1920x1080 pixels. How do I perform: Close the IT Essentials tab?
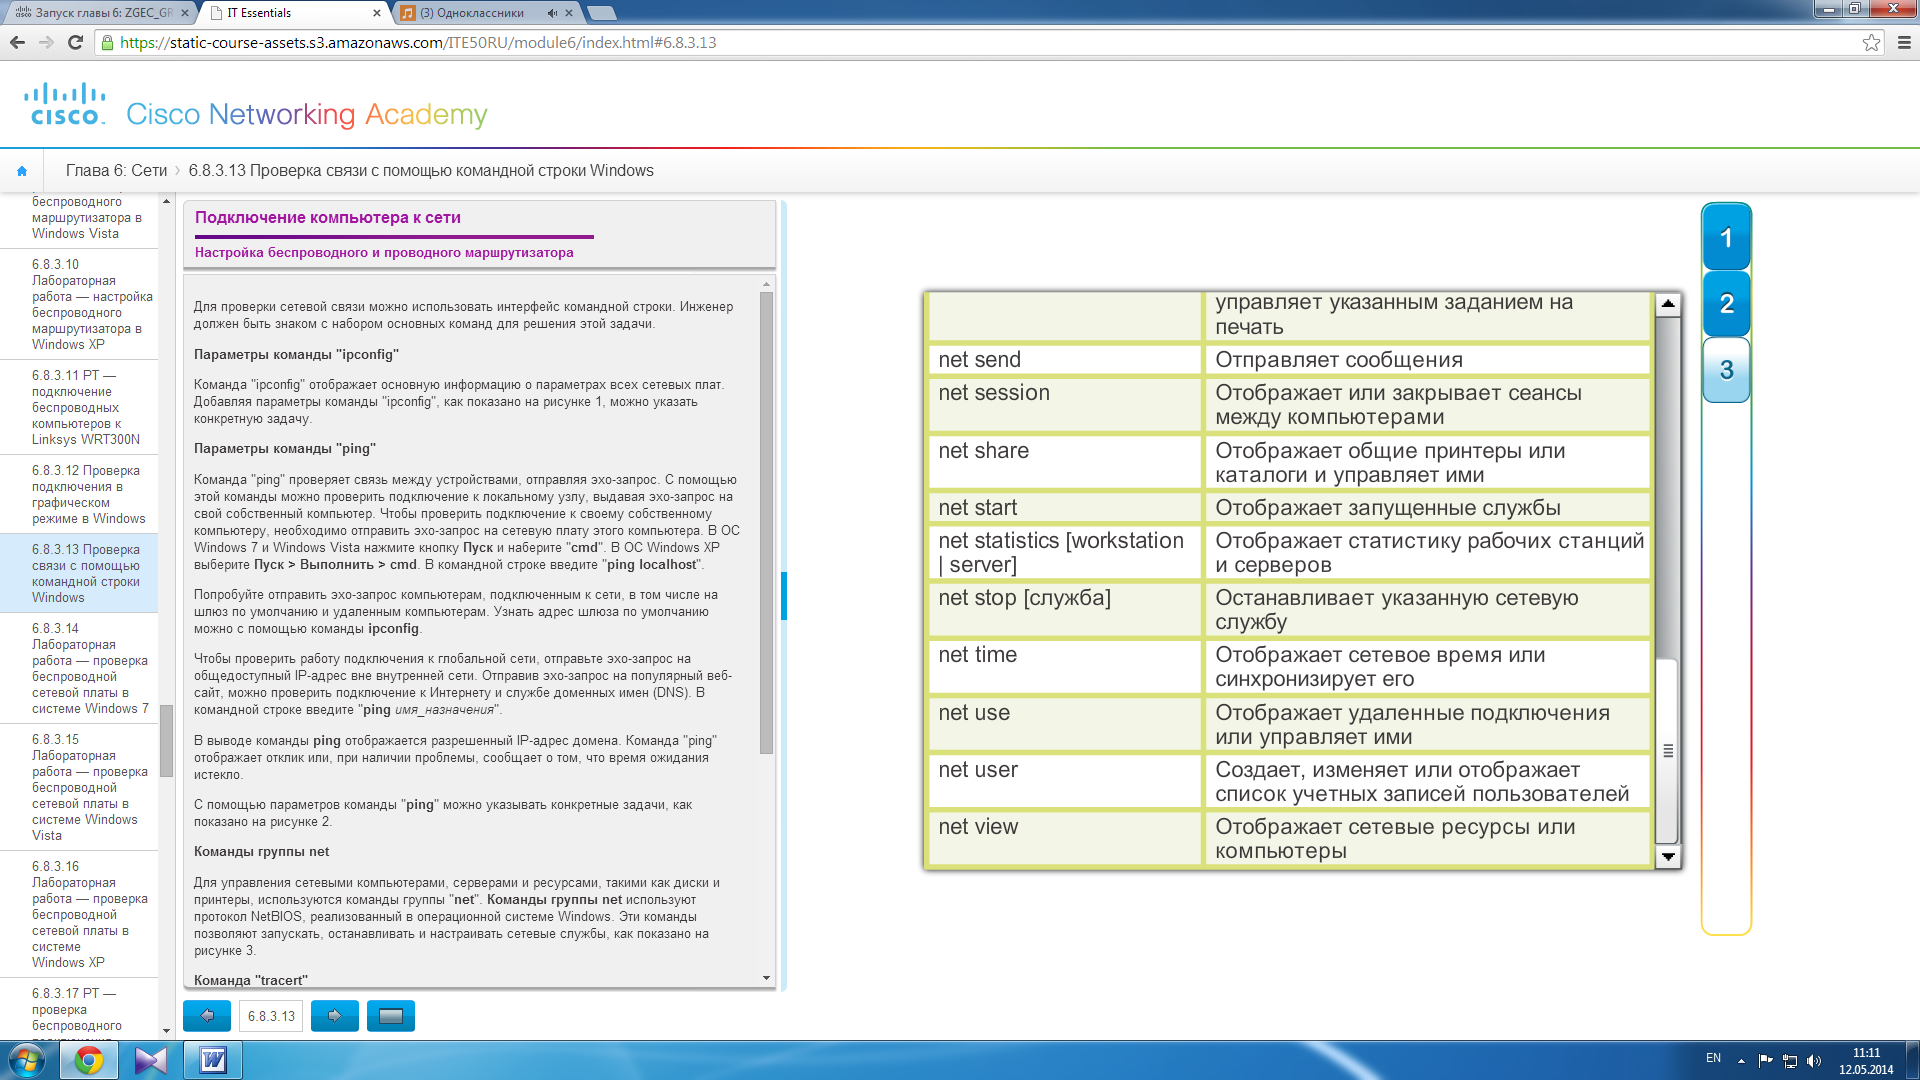[377, 13]
